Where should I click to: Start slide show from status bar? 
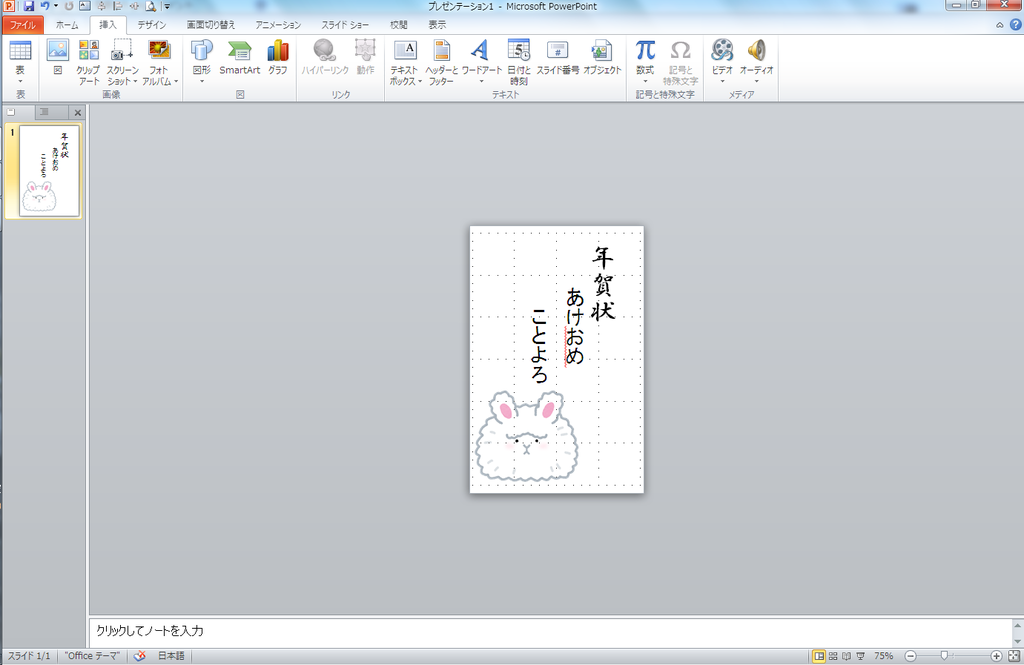tap(861, 656)
